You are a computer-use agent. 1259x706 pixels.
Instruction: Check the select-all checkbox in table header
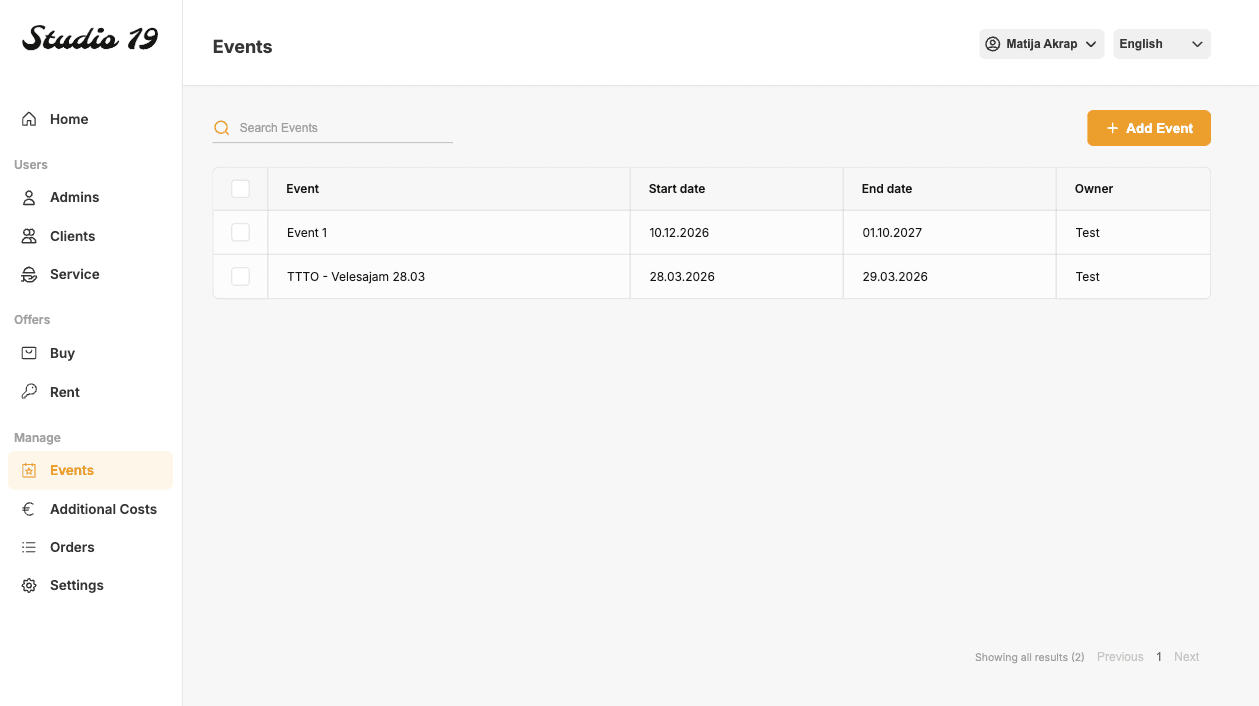pyautogui.click(x=240, y=188)
